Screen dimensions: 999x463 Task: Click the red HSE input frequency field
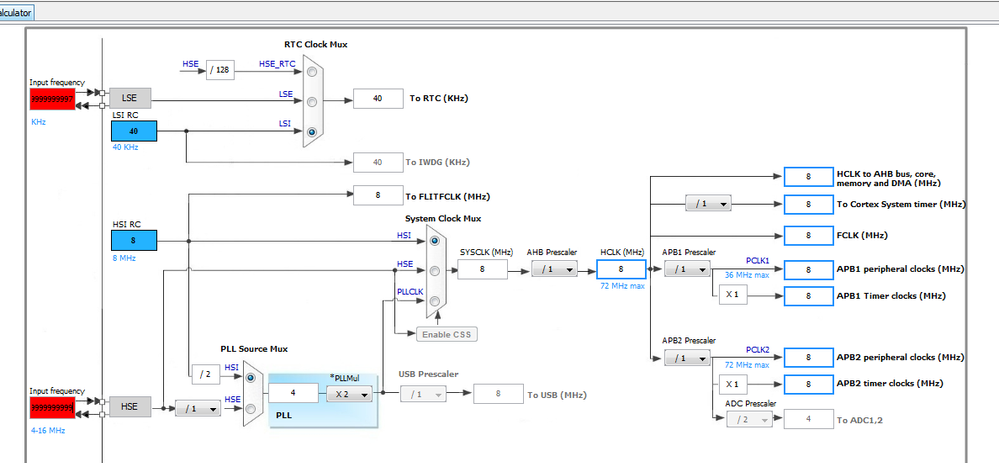tap(52, 407)
